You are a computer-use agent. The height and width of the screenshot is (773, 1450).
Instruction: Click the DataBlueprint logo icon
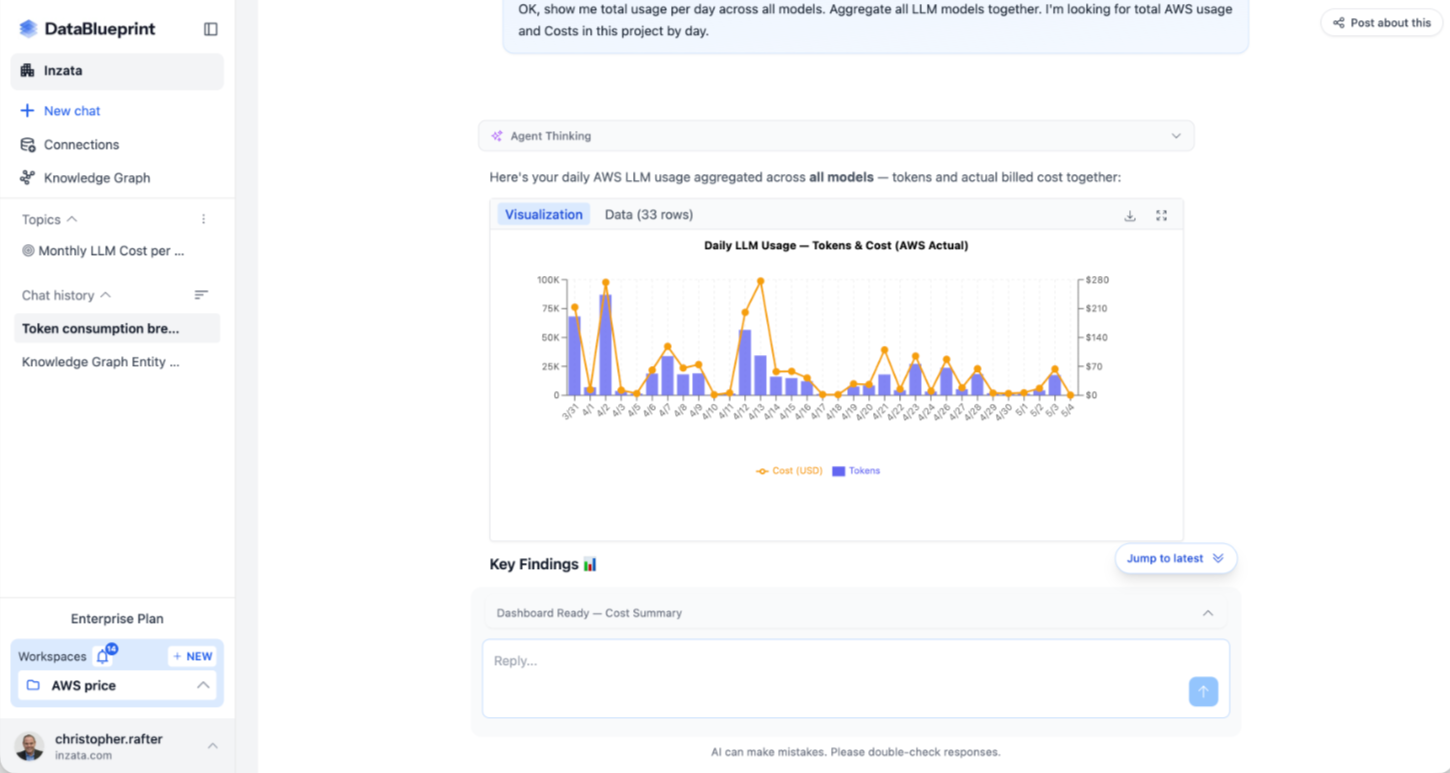pyautogui.click(x=28, y=29)
